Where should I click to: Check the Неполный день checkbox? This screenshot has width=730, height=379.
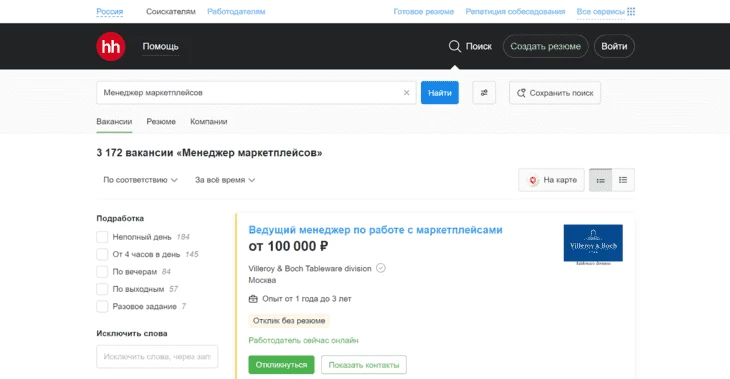[x=102, y=237]
